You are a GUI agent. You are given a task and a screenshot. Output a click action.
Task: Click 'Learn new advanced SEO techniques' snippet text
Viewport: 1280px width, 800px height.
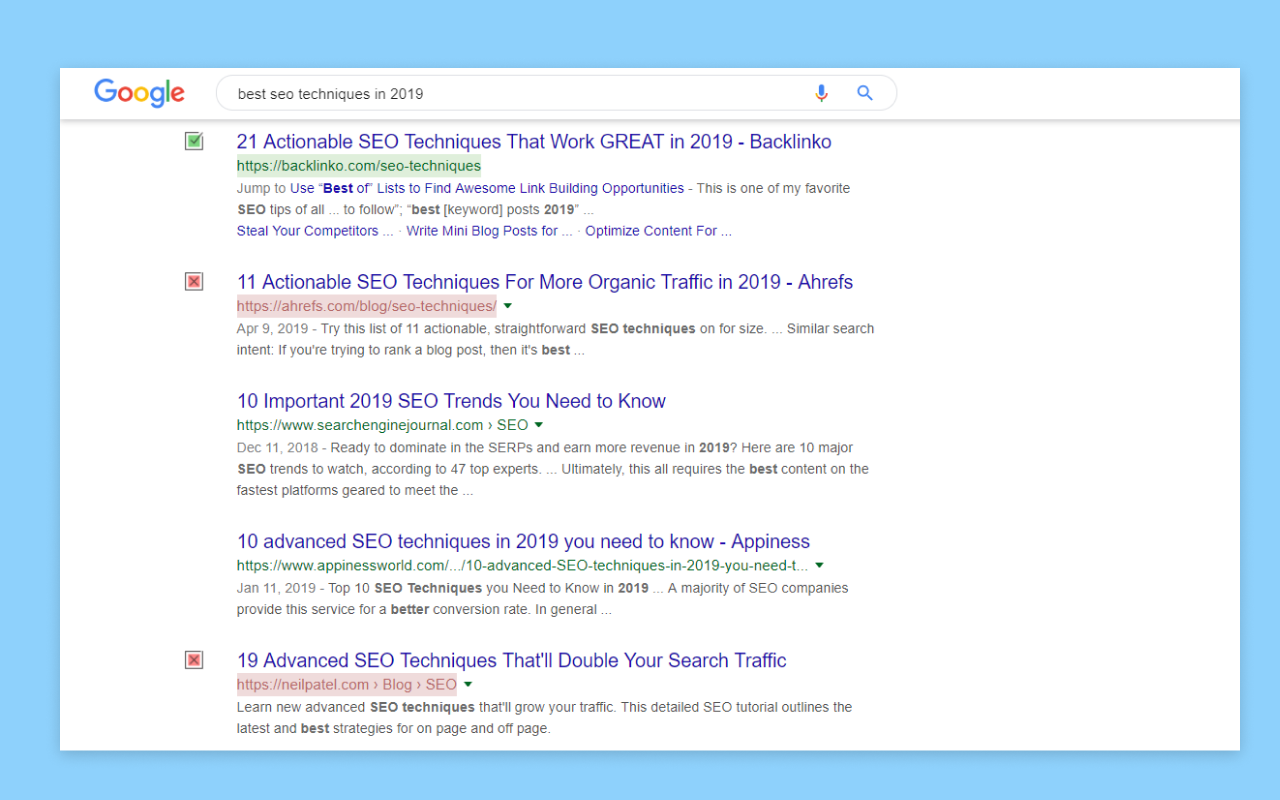click(x=545, y=718)
